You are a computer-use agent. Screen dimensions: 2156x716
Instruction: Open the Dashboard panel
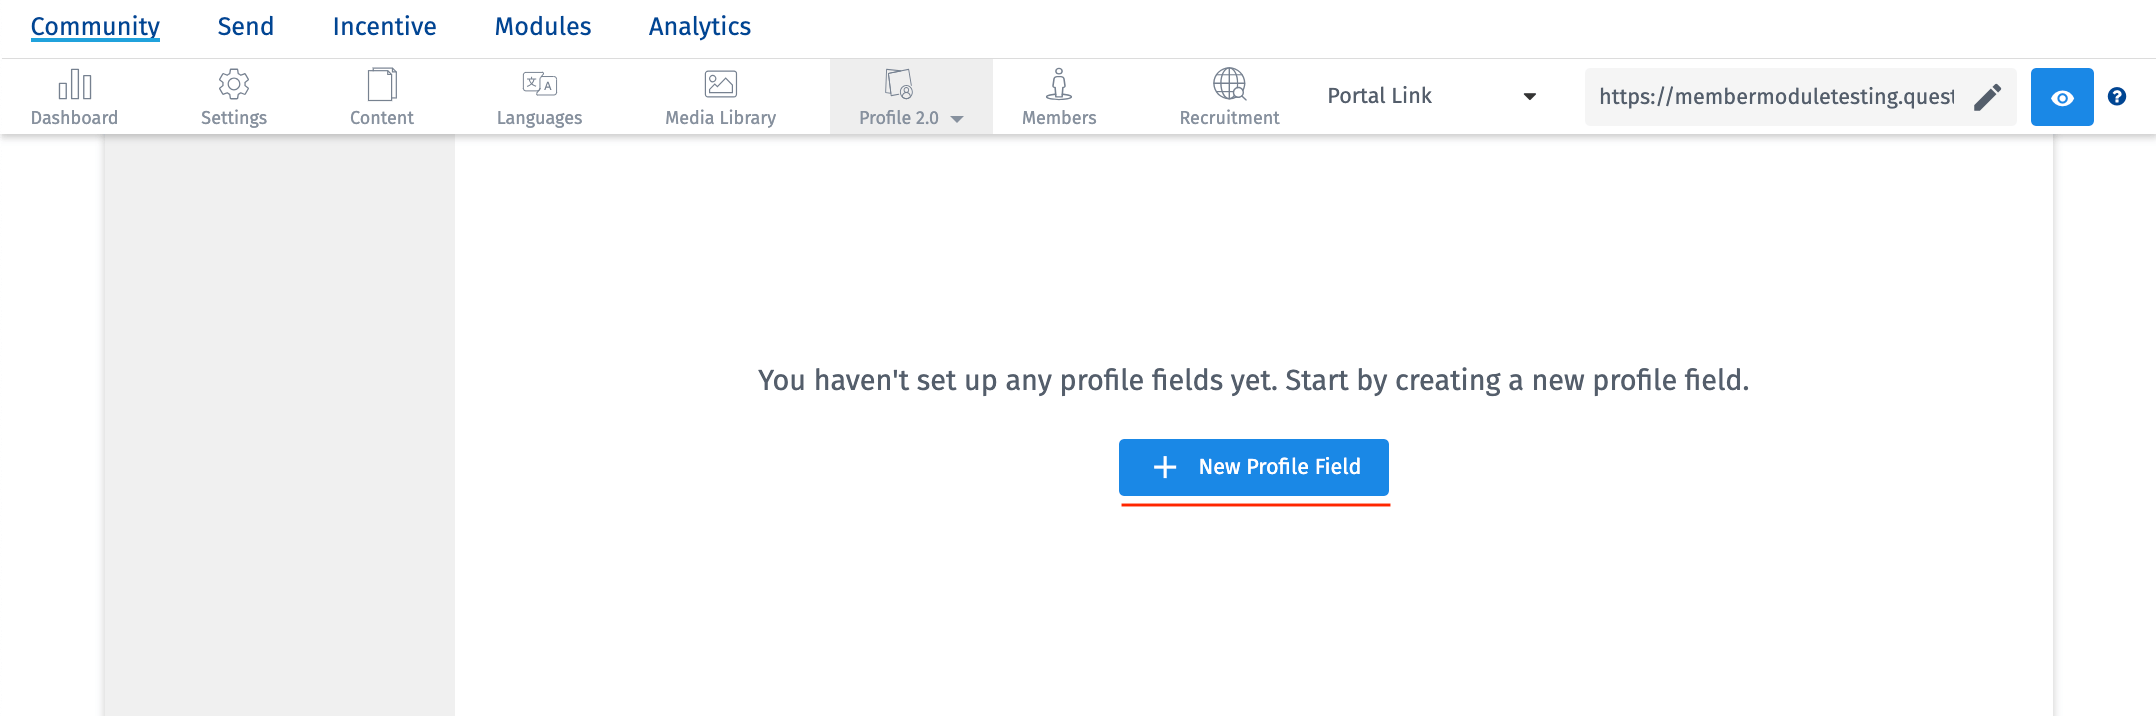[x=75, y=96]
